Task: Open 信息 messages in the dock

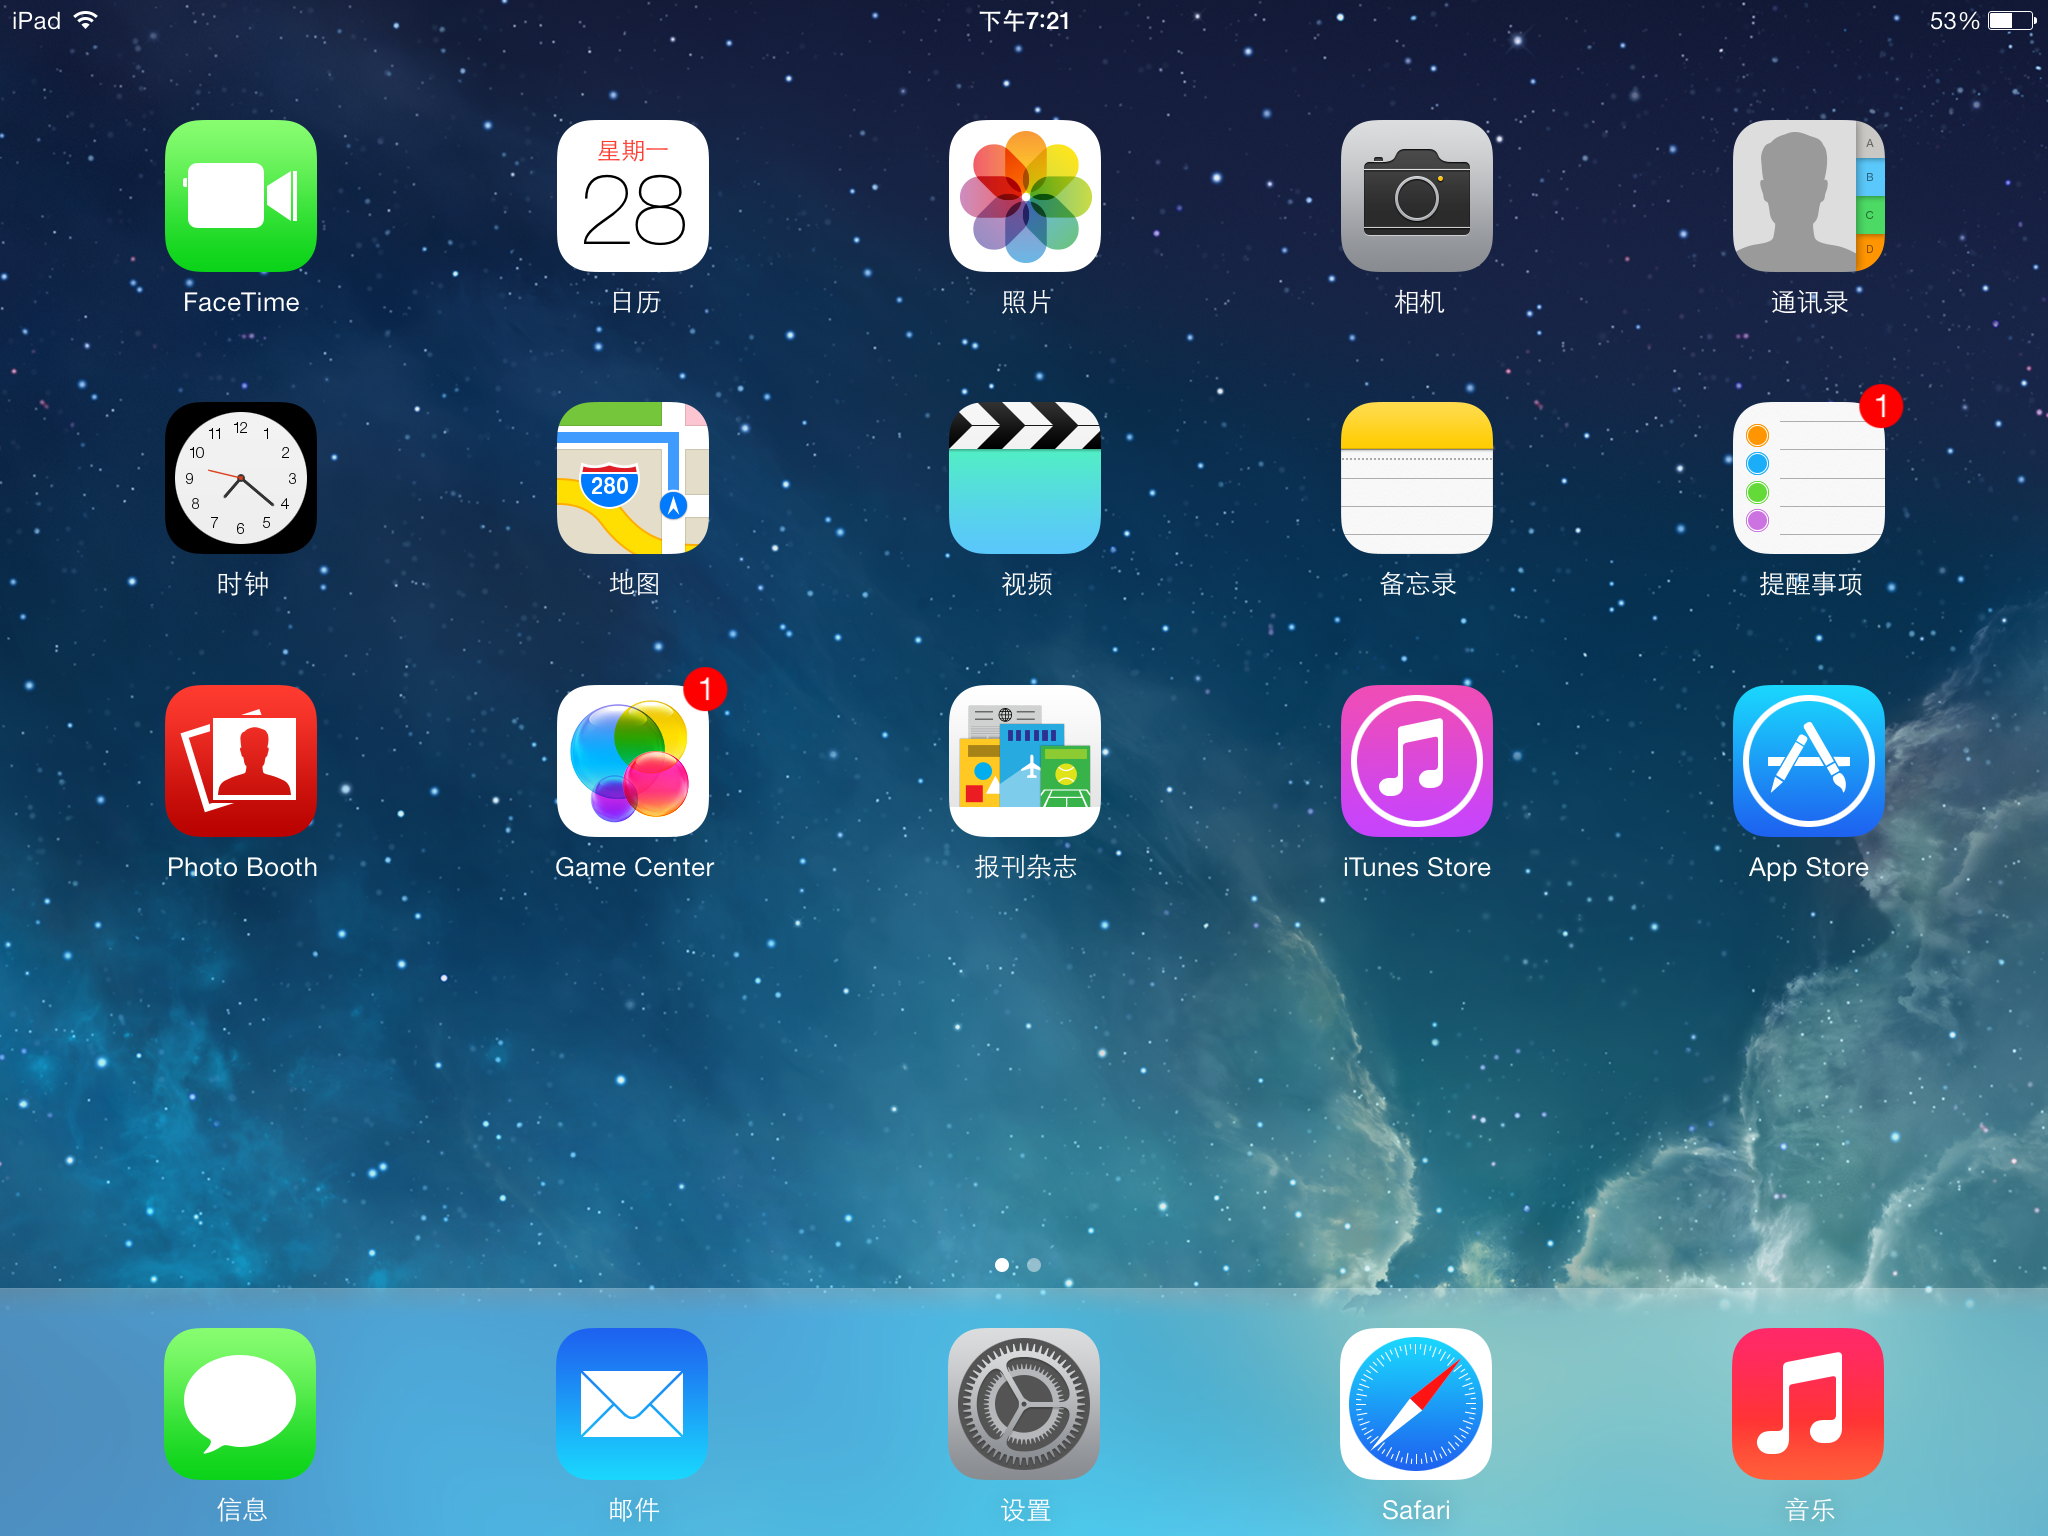Action: pyautogui.click(x=240, y=1404)
